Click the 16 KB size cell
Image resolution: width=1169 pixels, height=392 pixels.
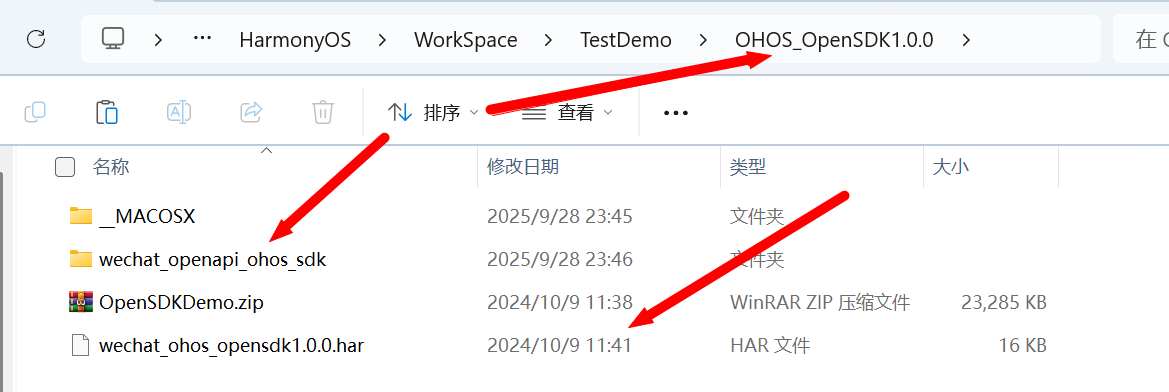point(1023,346)
